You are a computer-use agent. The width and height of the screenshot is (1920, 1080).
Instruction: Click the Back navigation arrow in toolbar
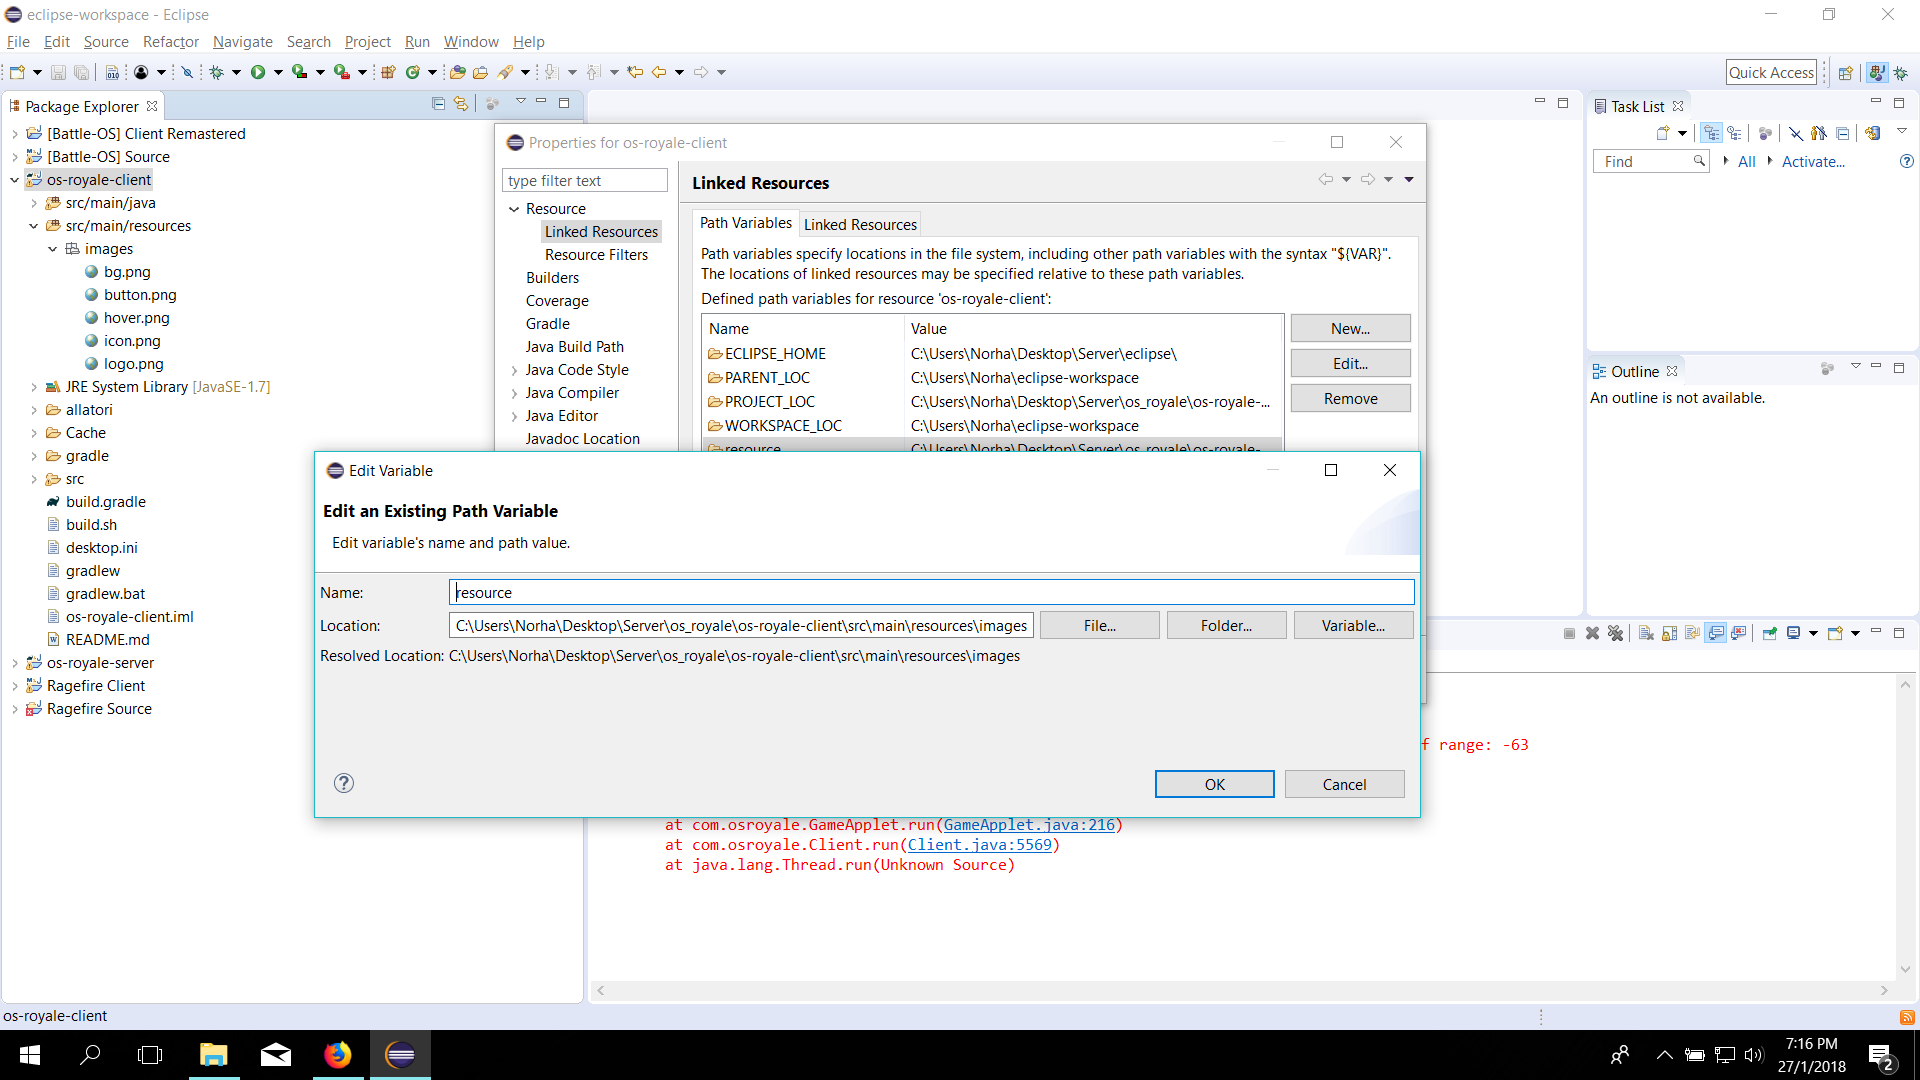659,72
